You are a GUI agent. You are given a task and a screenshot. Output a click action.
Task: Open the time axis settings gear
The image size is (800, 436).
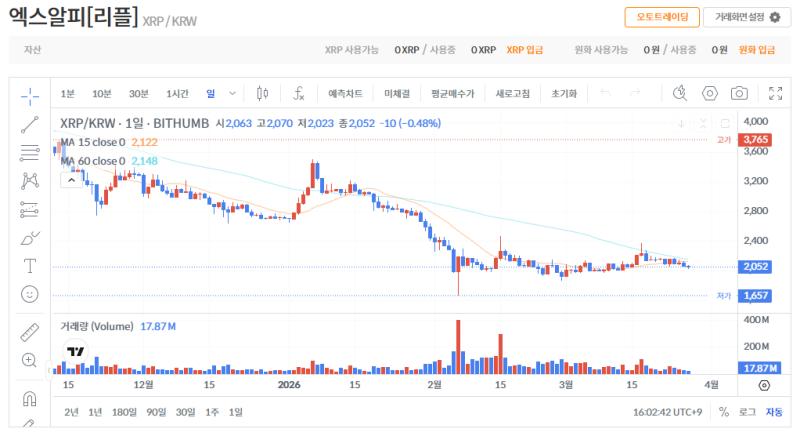(x=764, y=386)
